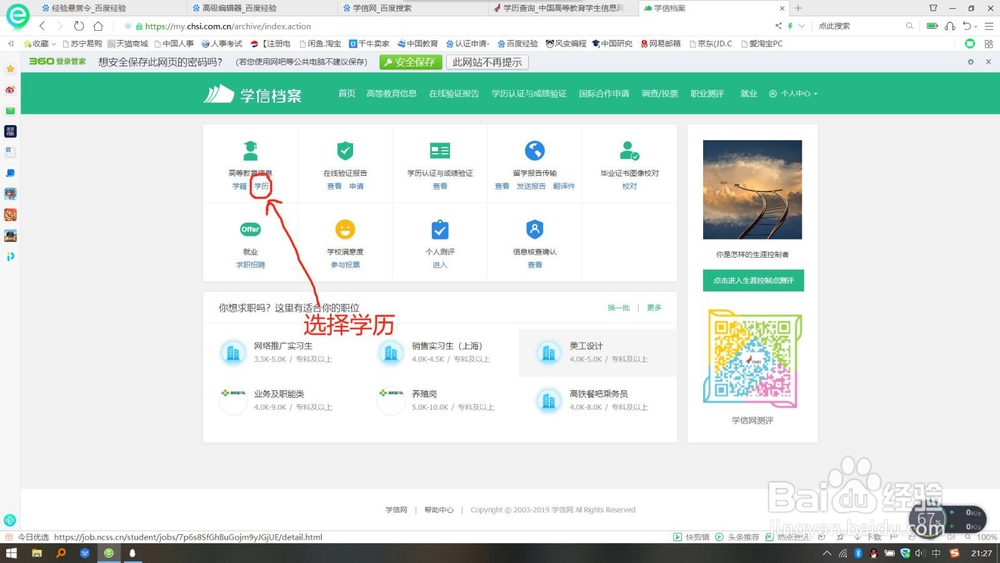
Task: Click the 高等教育信息 graduate icon
Action: [250, 151]
